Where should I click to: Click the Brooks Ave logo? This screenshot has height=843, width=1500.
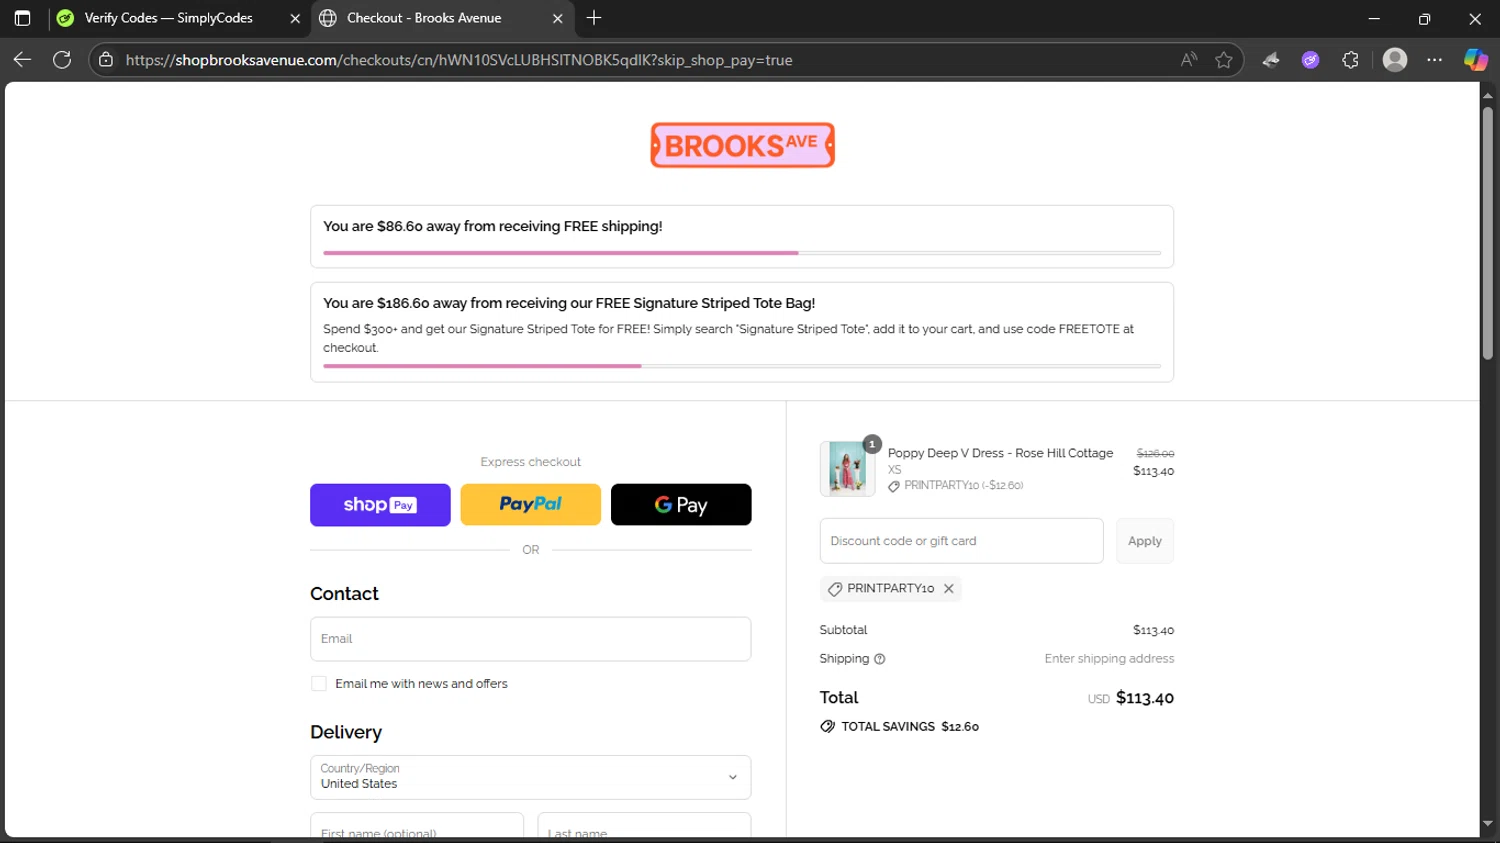point(742,145)
